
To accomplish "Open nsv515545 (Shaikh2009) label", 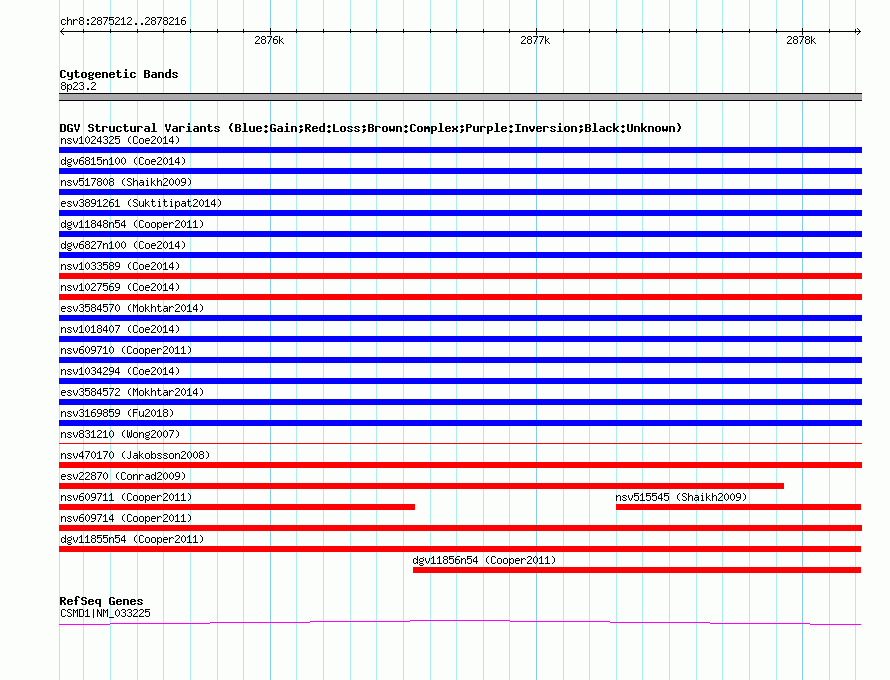I will pyautogui.click(x=681, y=497).
